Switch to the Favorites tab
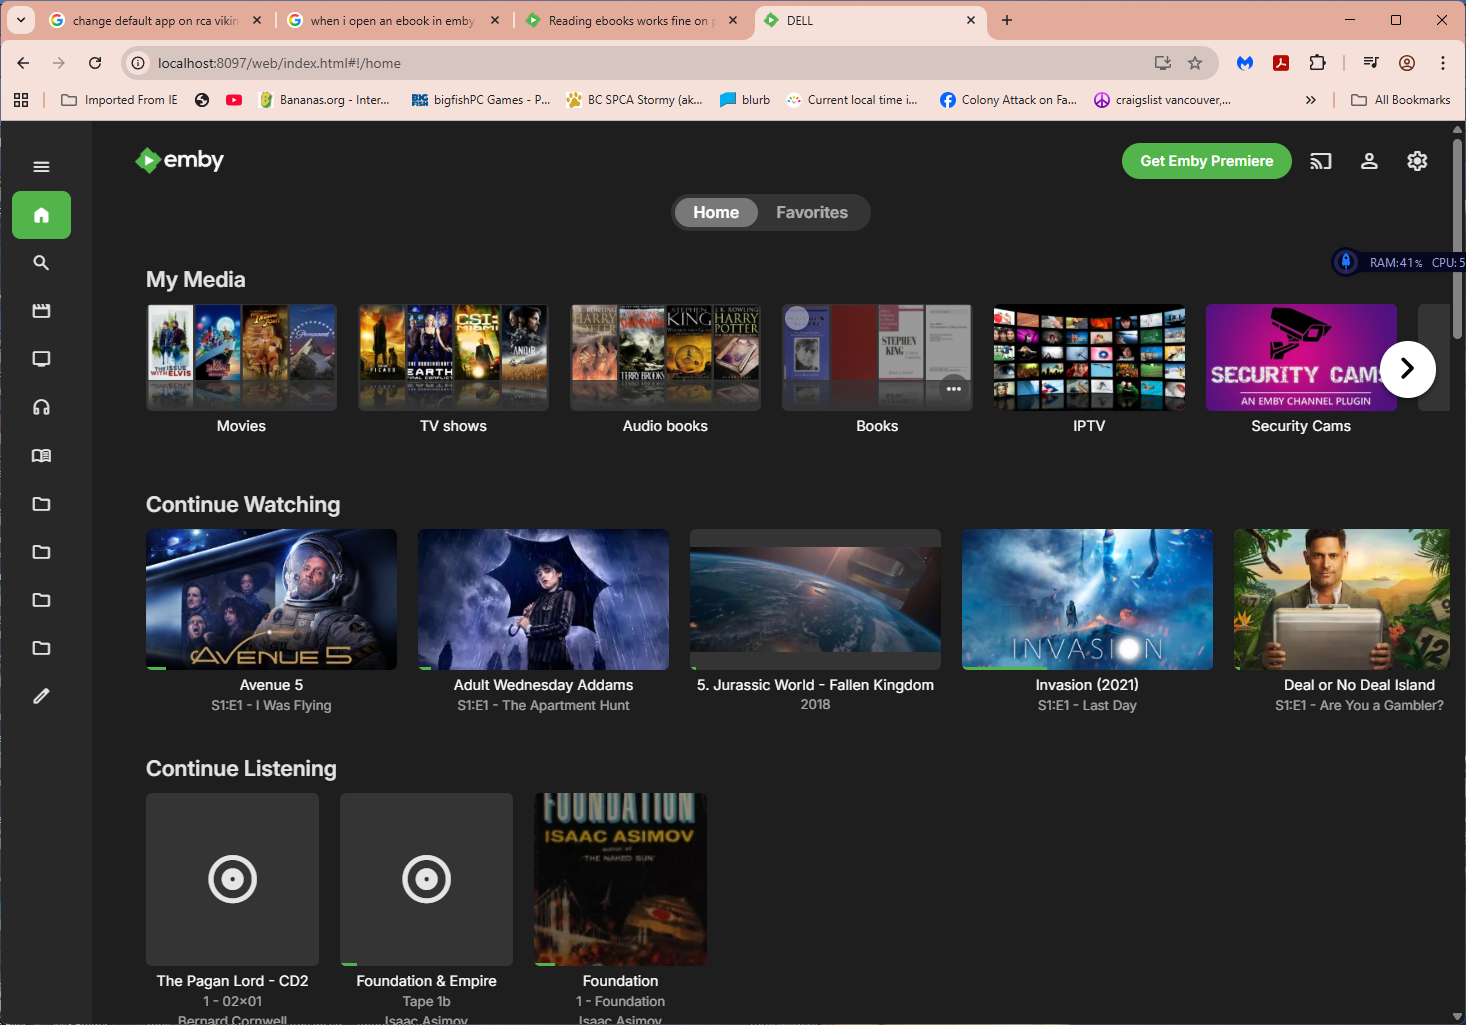This screenshot has width=1466, height=1025. click(812, 212)
